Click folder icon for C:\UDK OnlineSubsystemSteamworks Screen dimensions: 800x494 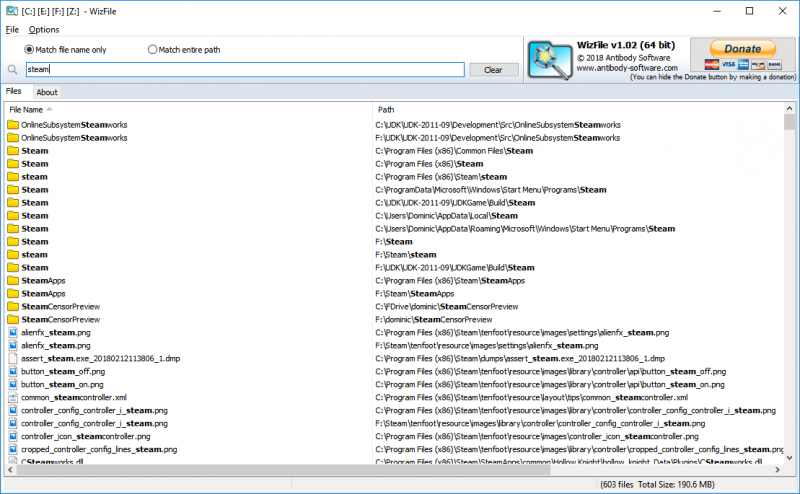[x=13, y=125]
